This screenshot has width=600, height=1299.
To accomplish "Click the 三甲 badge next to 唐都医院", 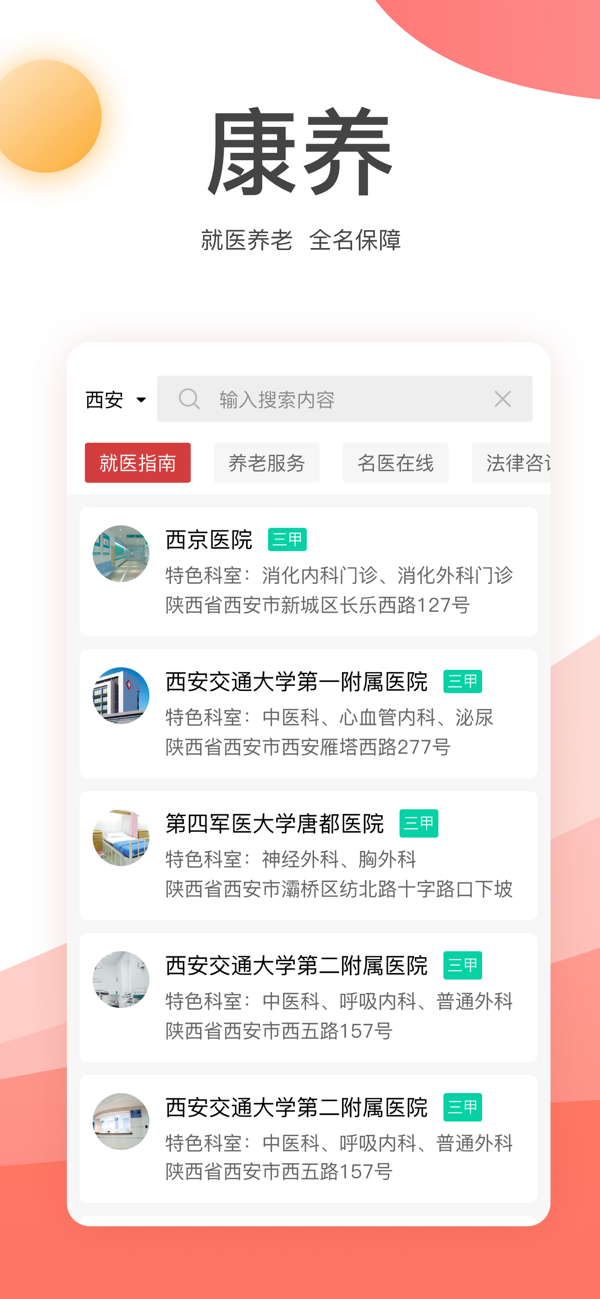I will (x=419, y=824).
